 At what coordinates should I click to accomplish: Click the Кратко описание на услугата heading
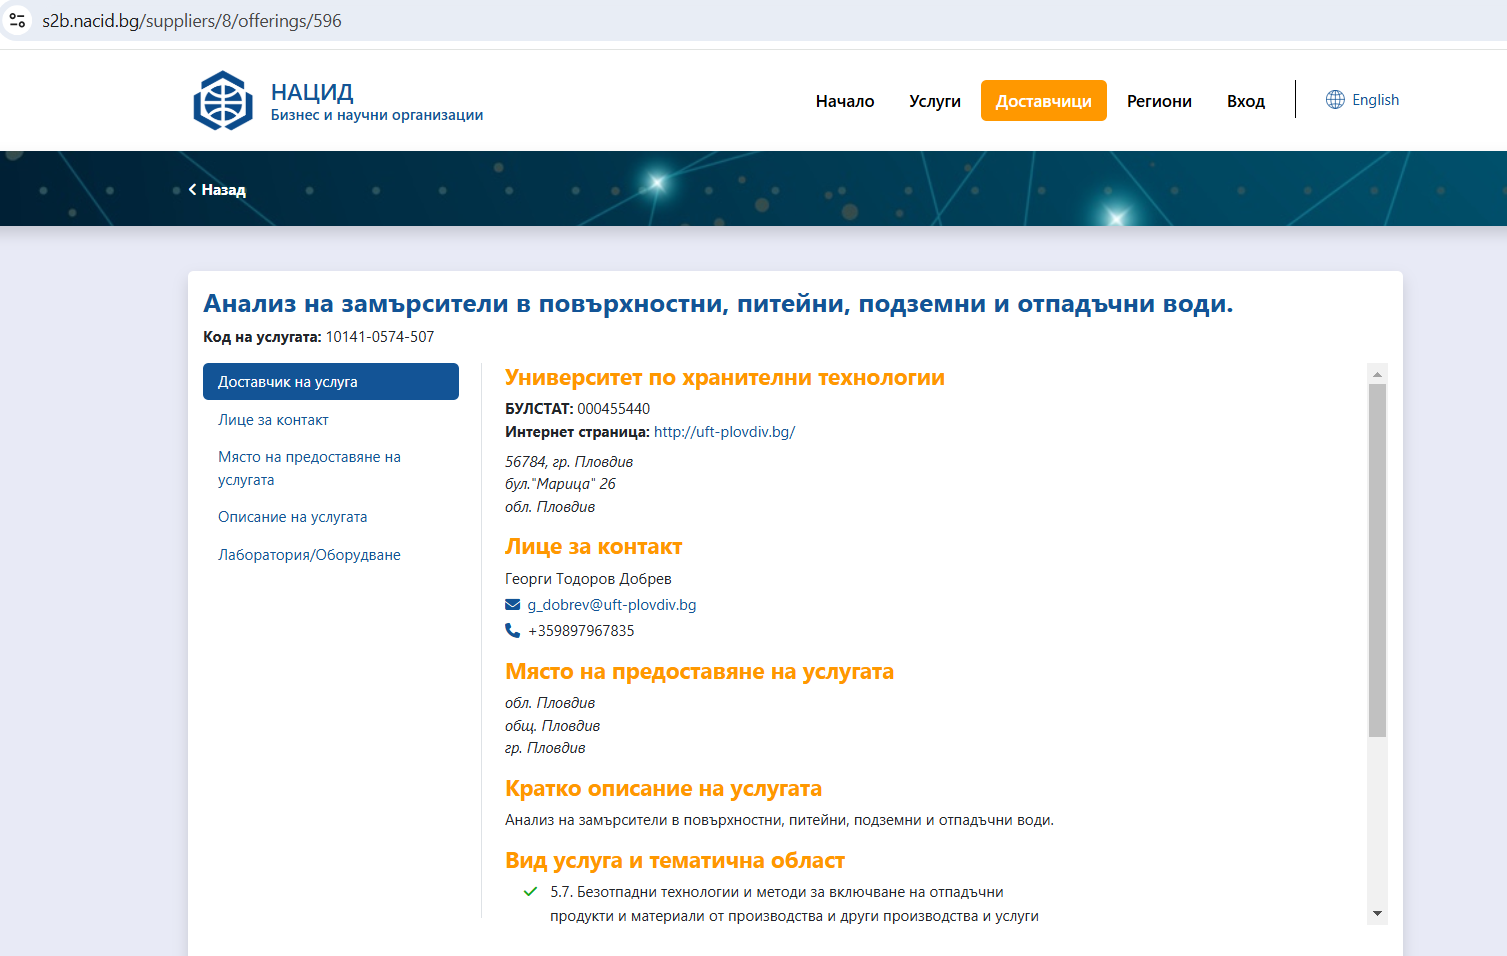(x=663, y=789)
